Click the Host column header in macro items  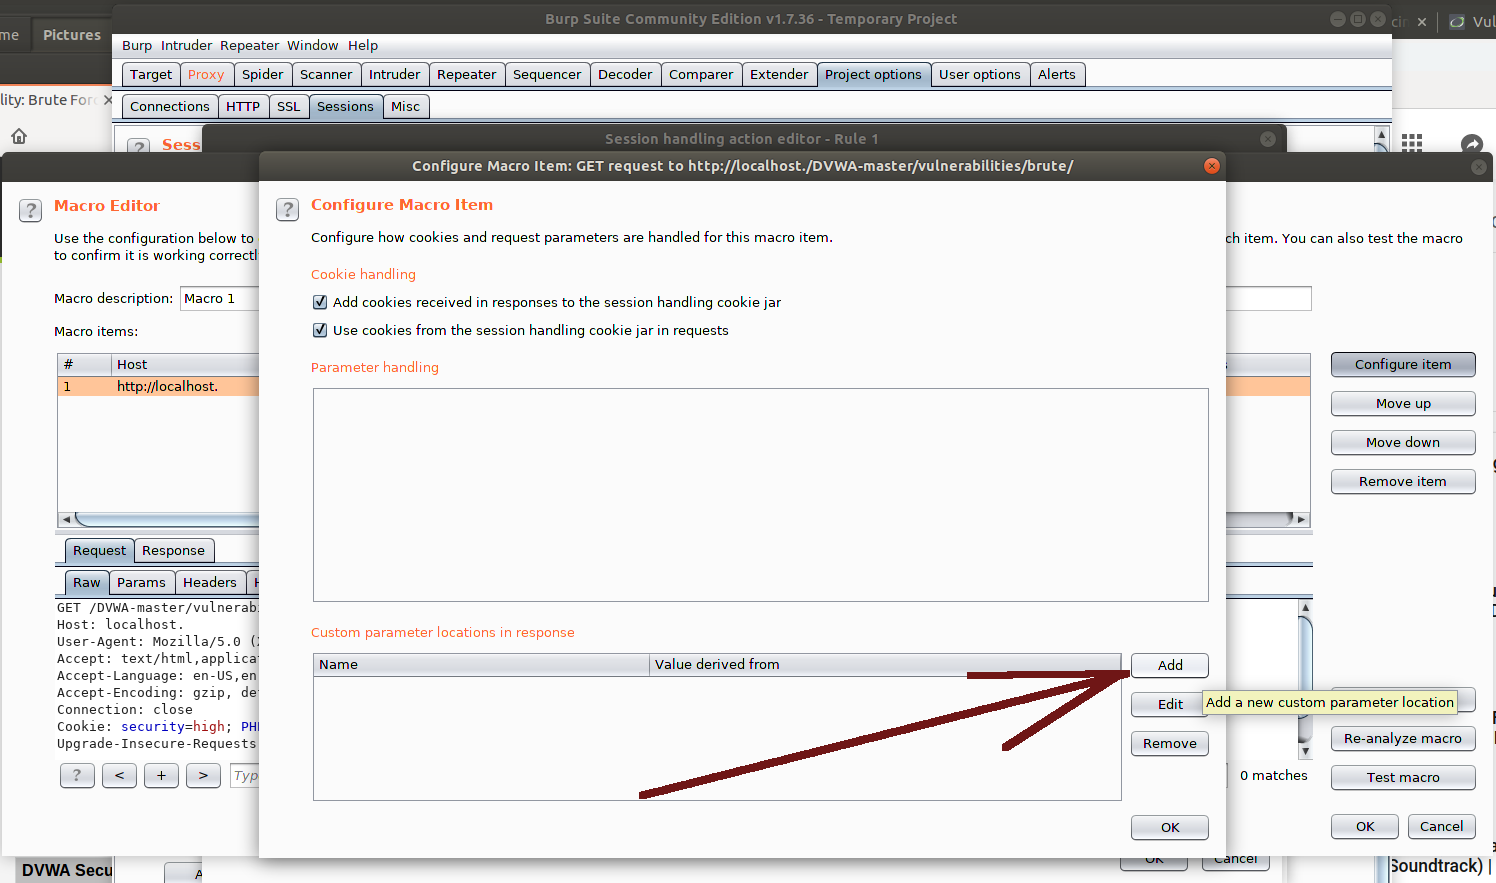pos(186,364)
